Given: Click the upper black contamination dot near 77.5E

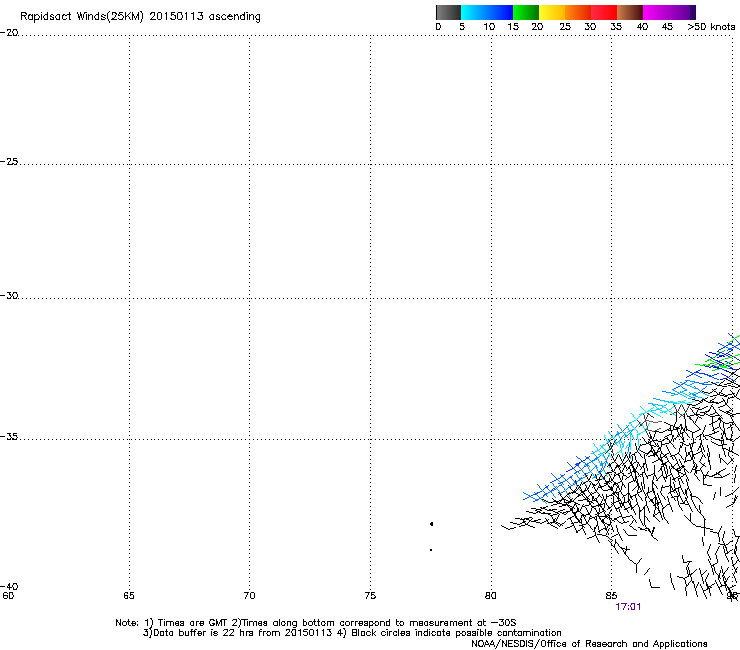Looking at the screenshot, I should (x=431, y=524).
